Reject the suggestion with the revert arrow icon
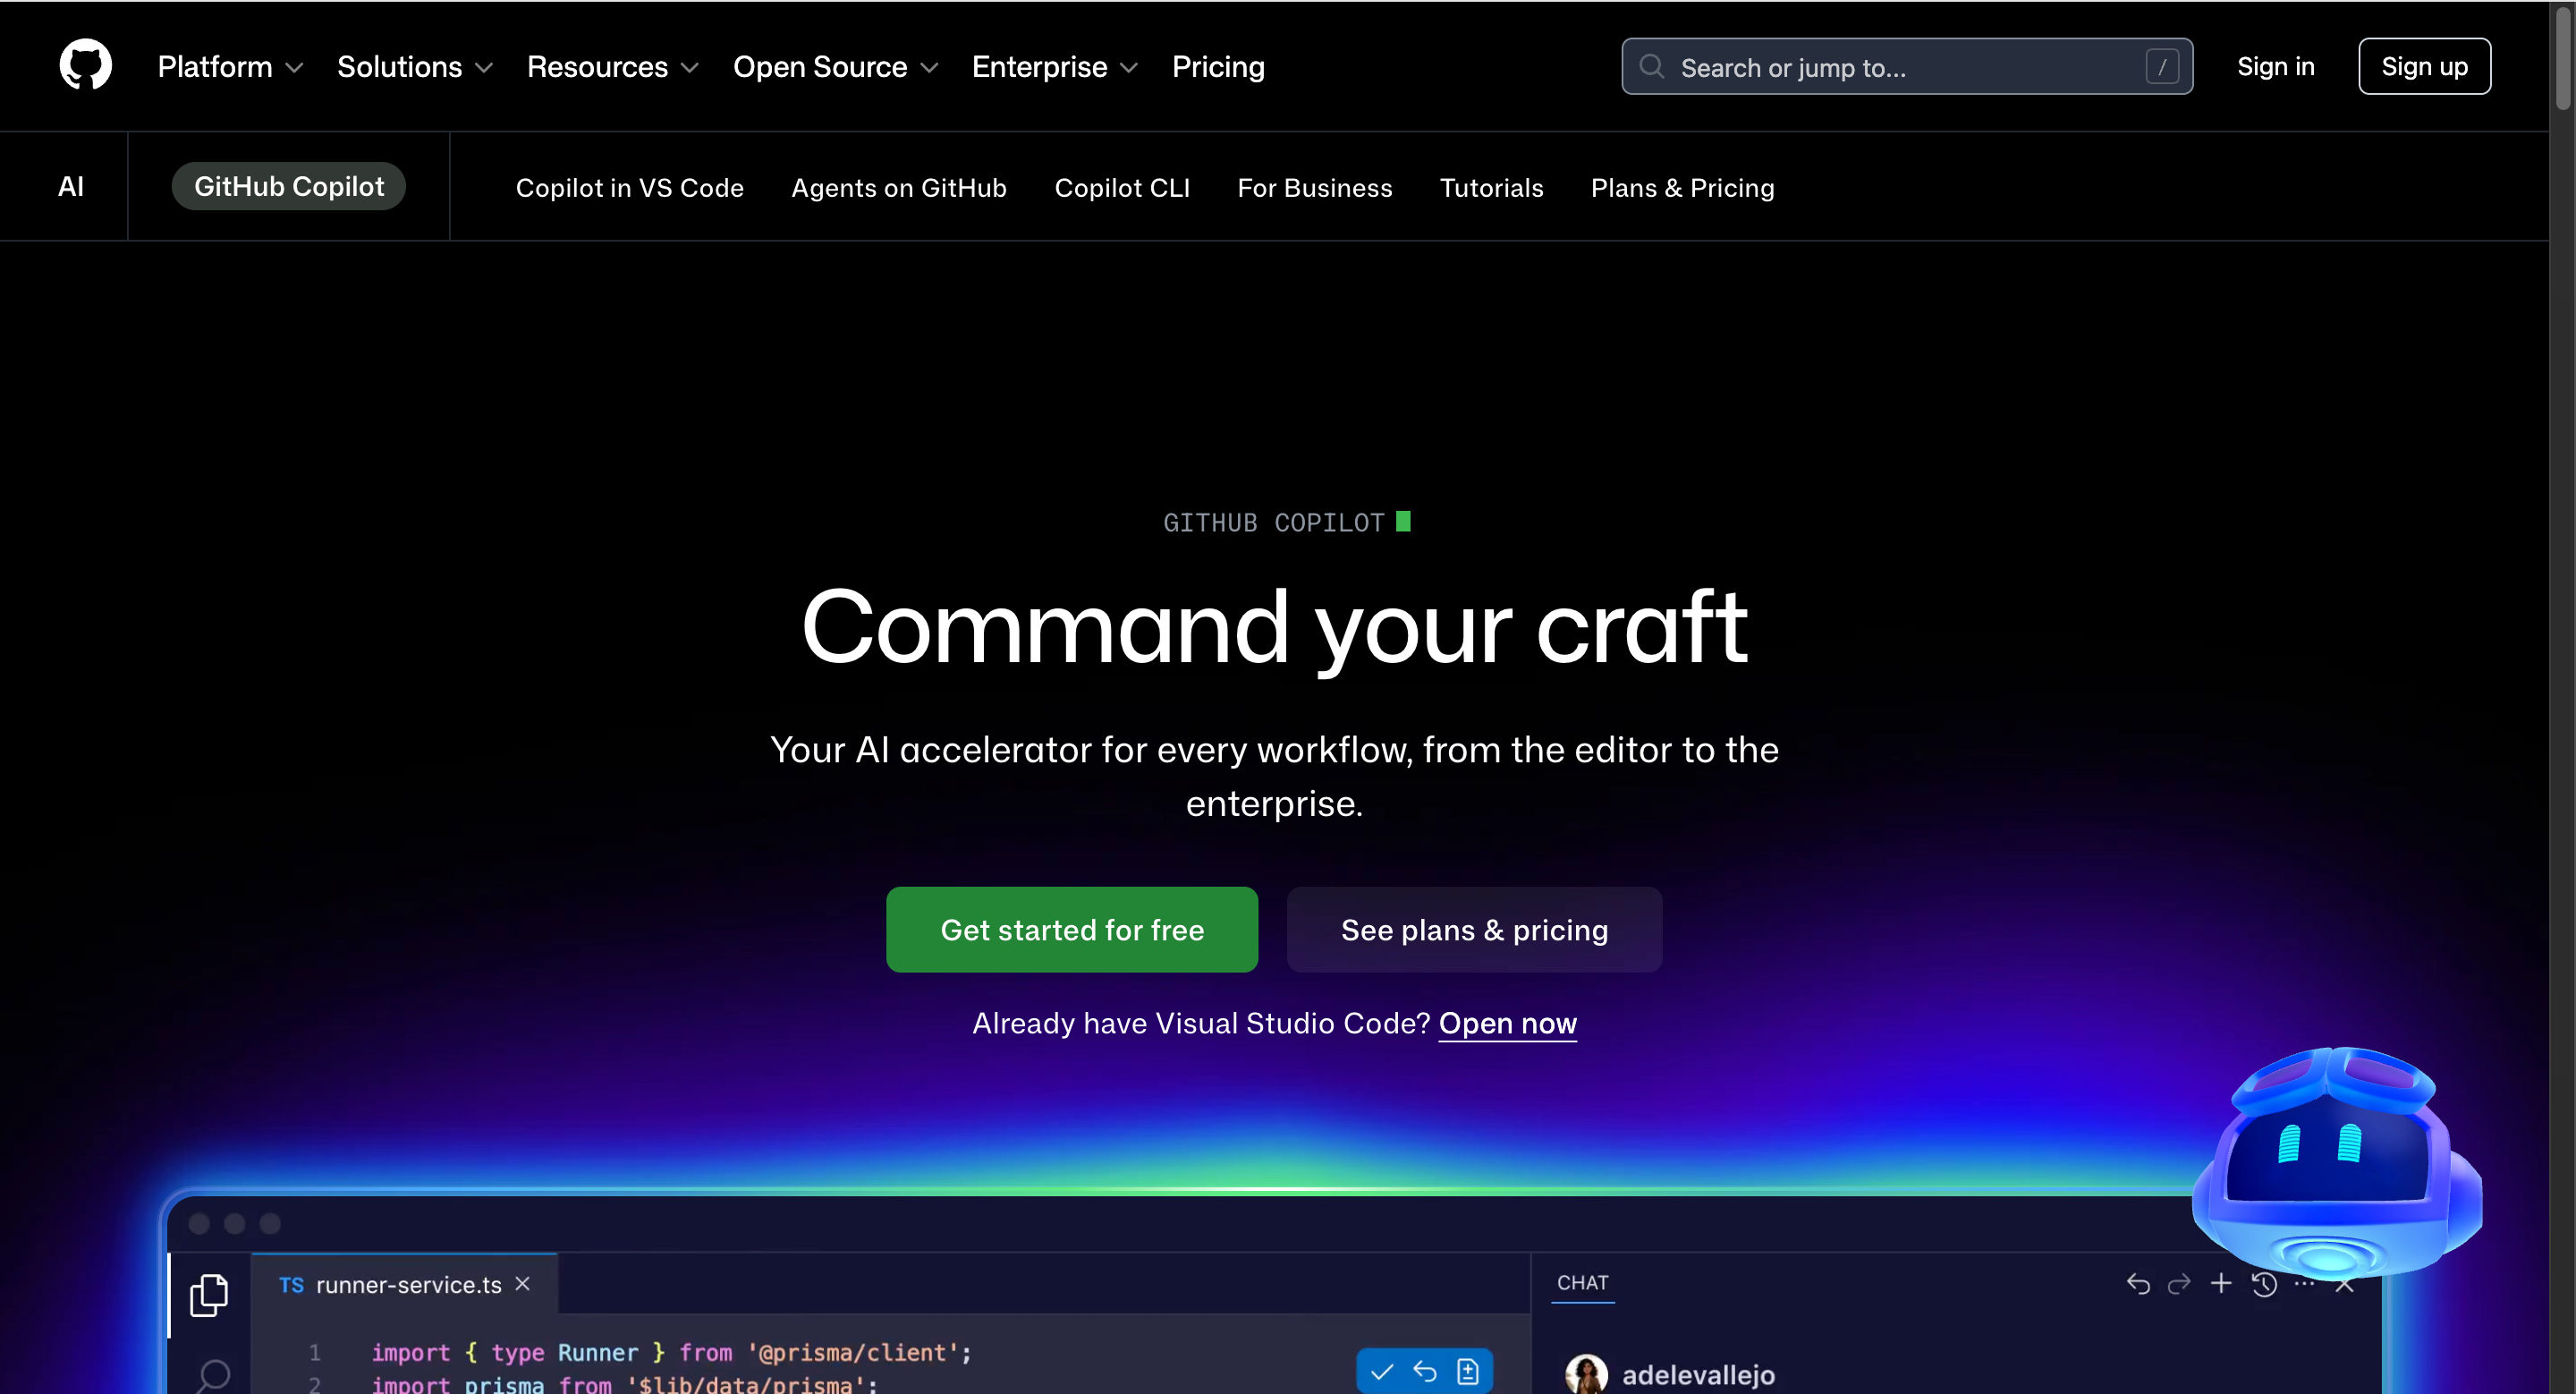Viewport: 2576px width, 1394px height. coord(1424,1371)
